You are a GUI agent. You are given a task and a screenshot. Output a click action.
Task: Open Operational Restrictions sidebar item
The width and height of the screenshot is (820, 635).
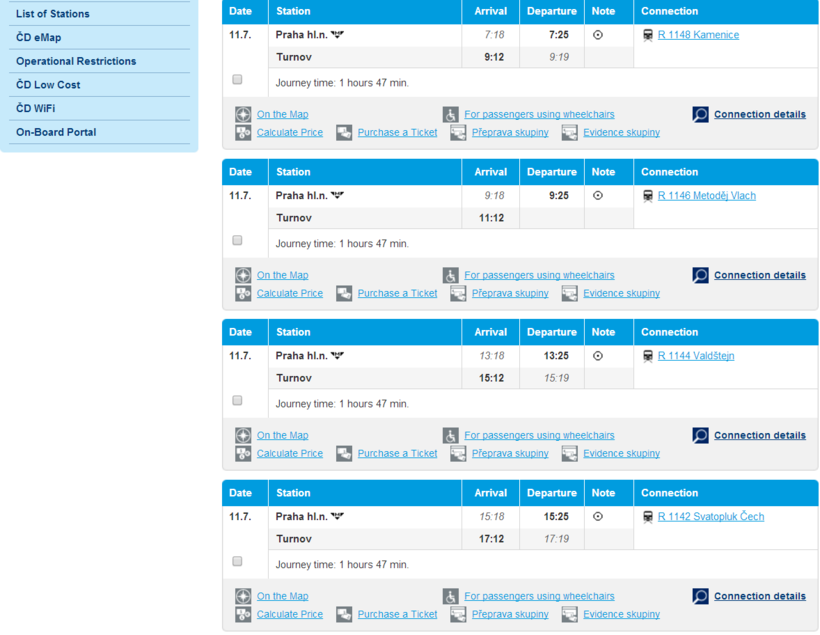(76, 61)
